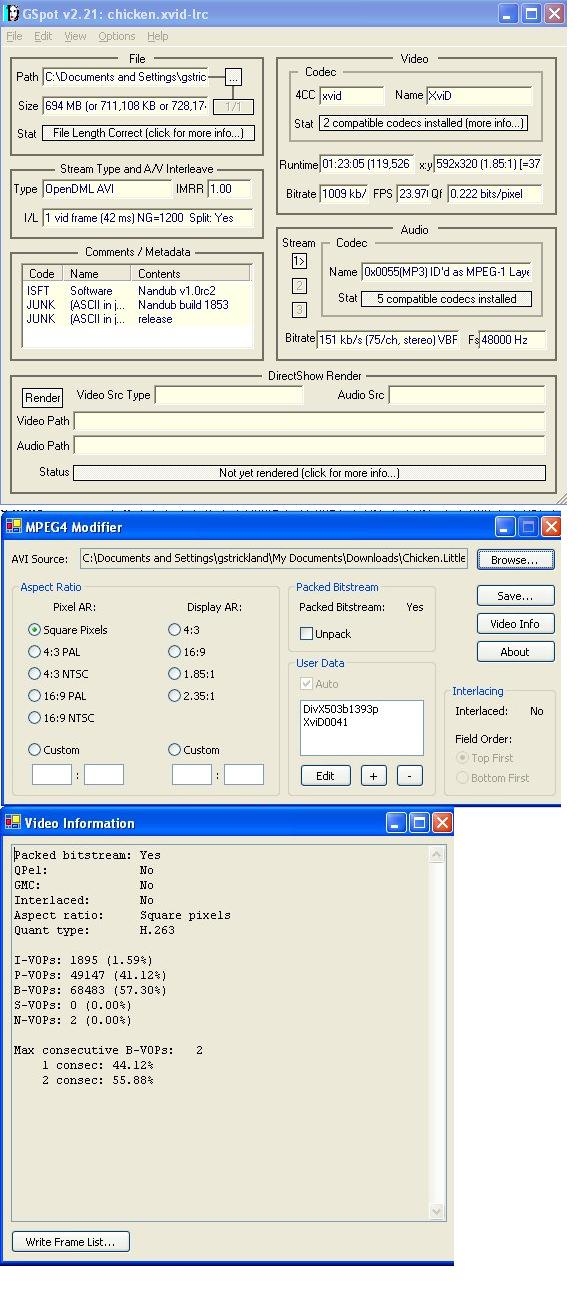Select the ISFT Software metadata row
The width and height of the screenshot is (584, 1290).
(137, 291)
